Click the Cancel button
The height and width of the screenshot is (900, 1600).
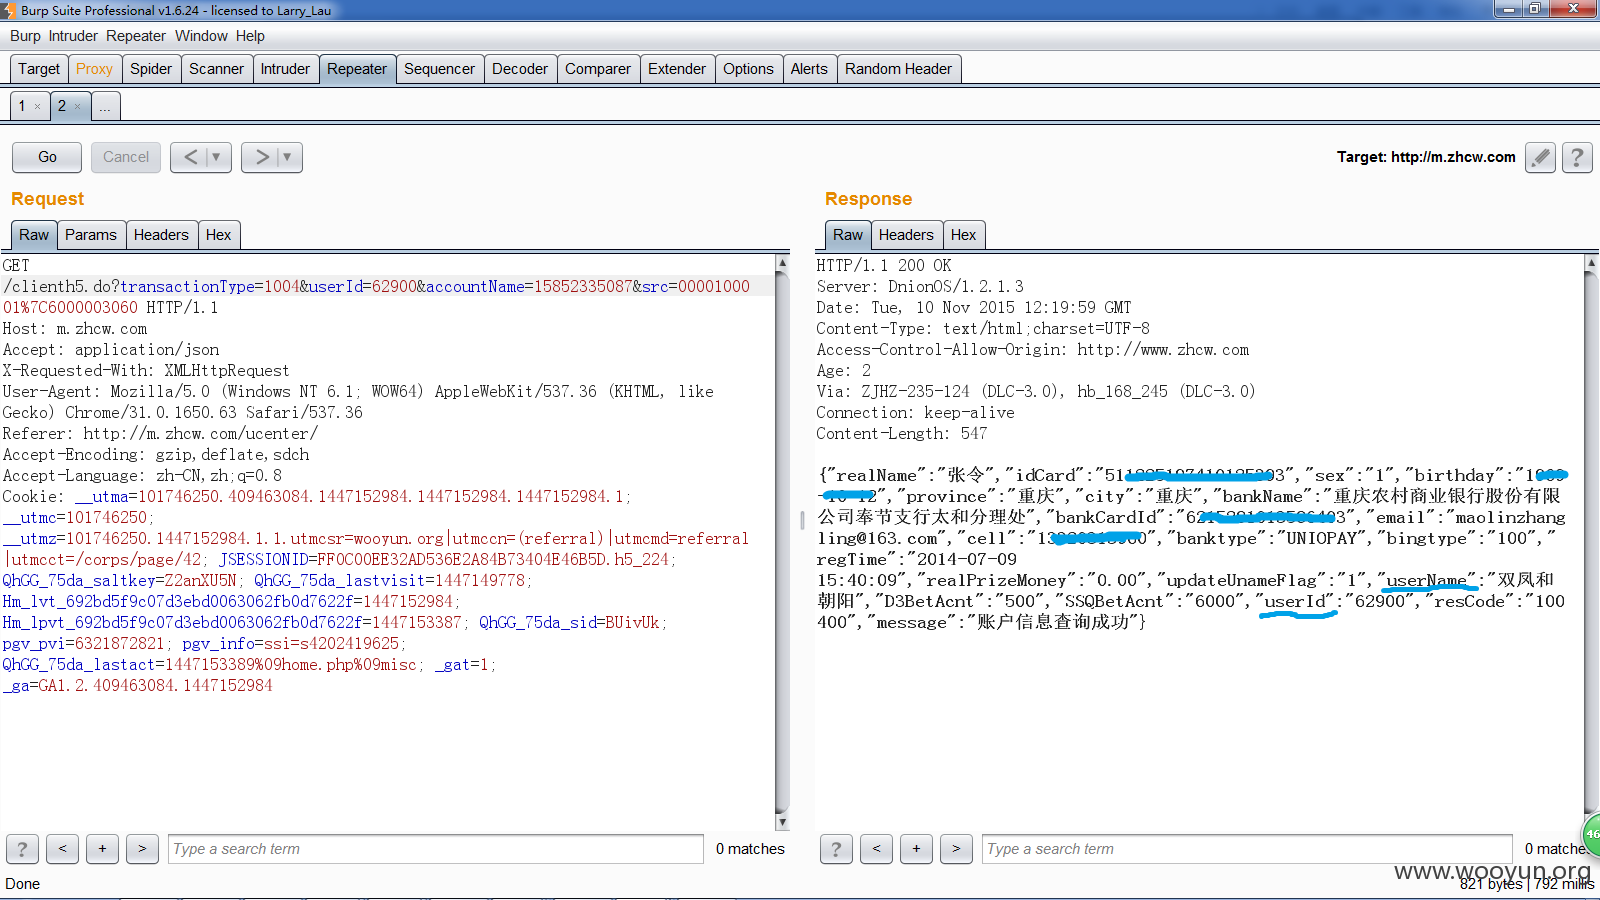(x=126, y=157)
